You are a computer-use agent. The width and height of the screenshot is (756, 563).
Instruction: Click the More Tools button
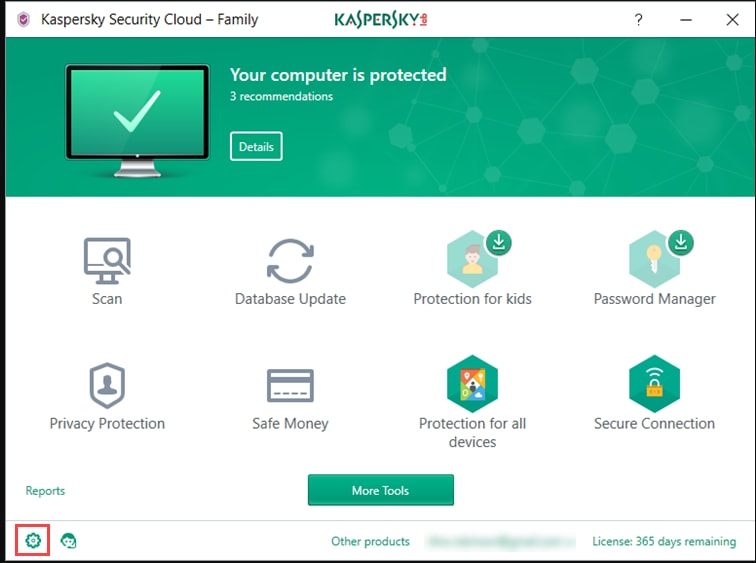pos(380,490)
